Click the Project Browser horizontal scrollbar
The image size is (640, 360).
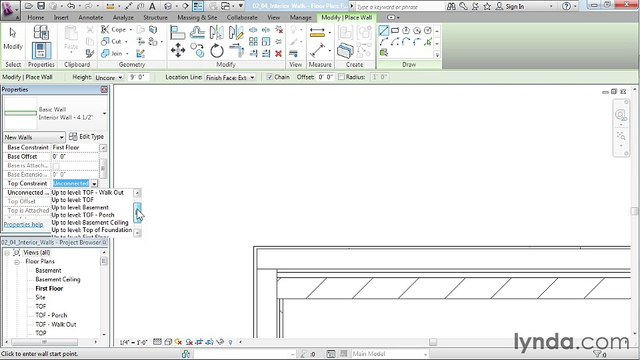coord(44,342)
